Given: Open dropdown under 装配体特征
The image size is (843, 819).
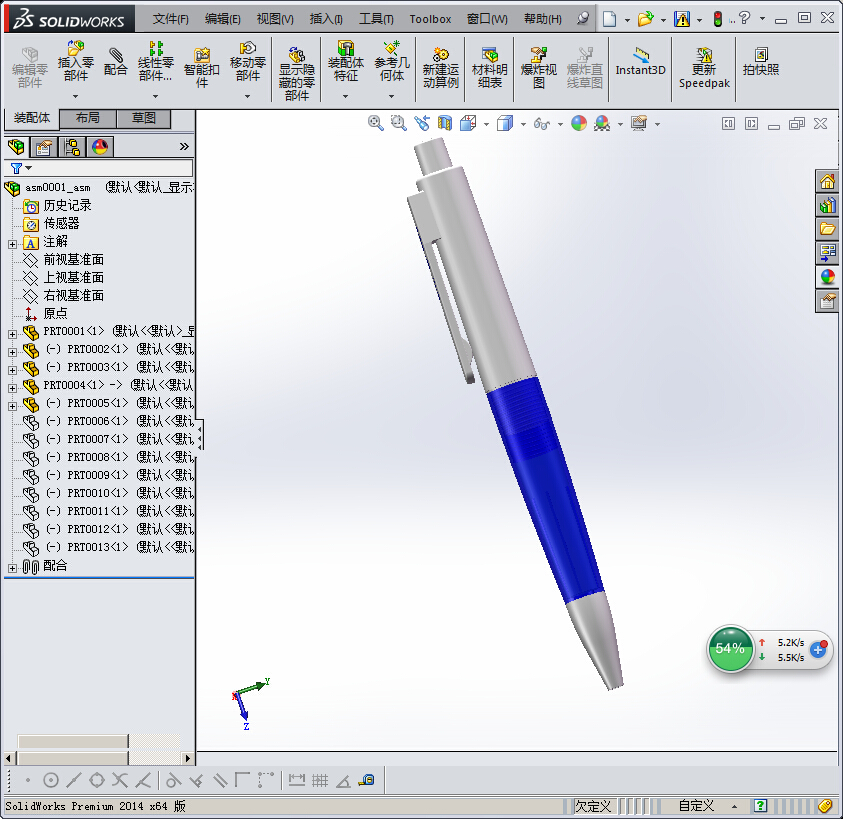Looking at the screenshot, I should (x=345, y=96).
